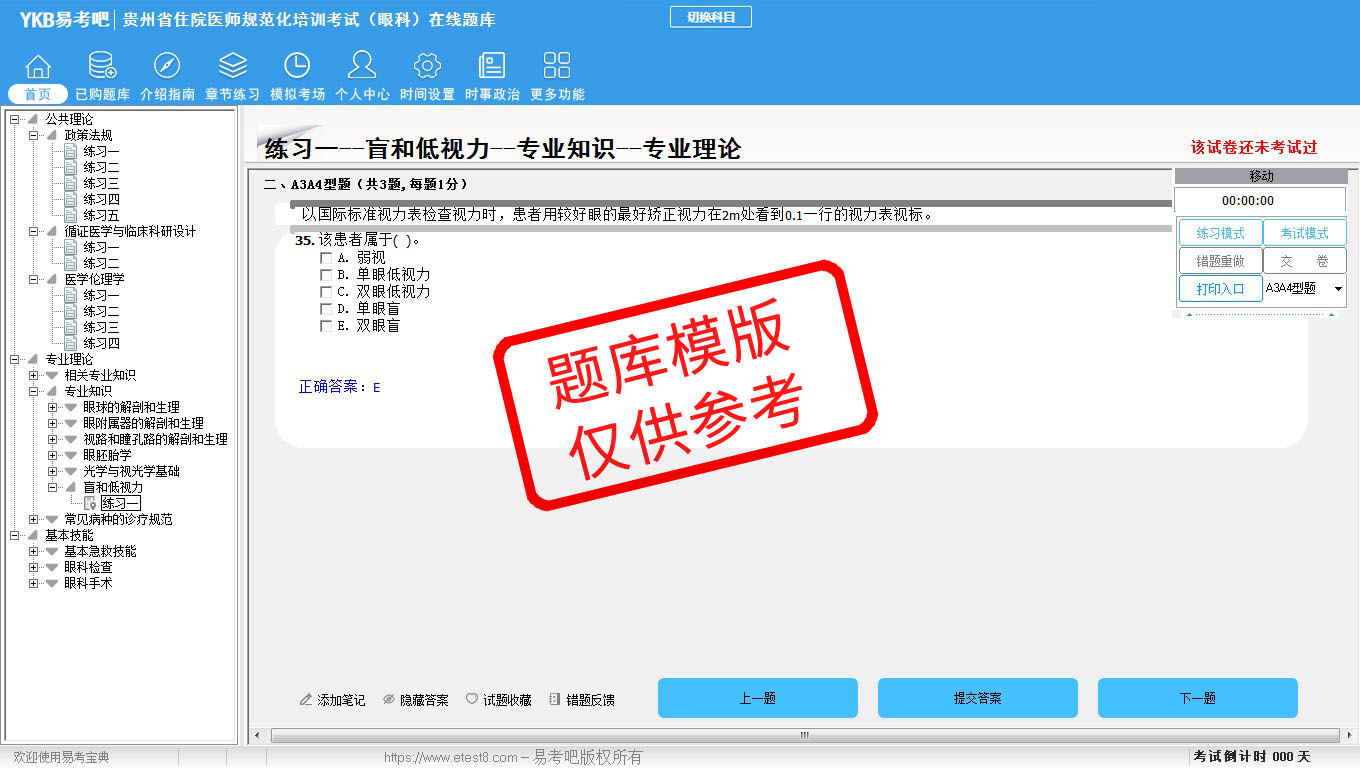Collapse the 政策法规 tree node
1360x768 pixels.
[34, 135]
